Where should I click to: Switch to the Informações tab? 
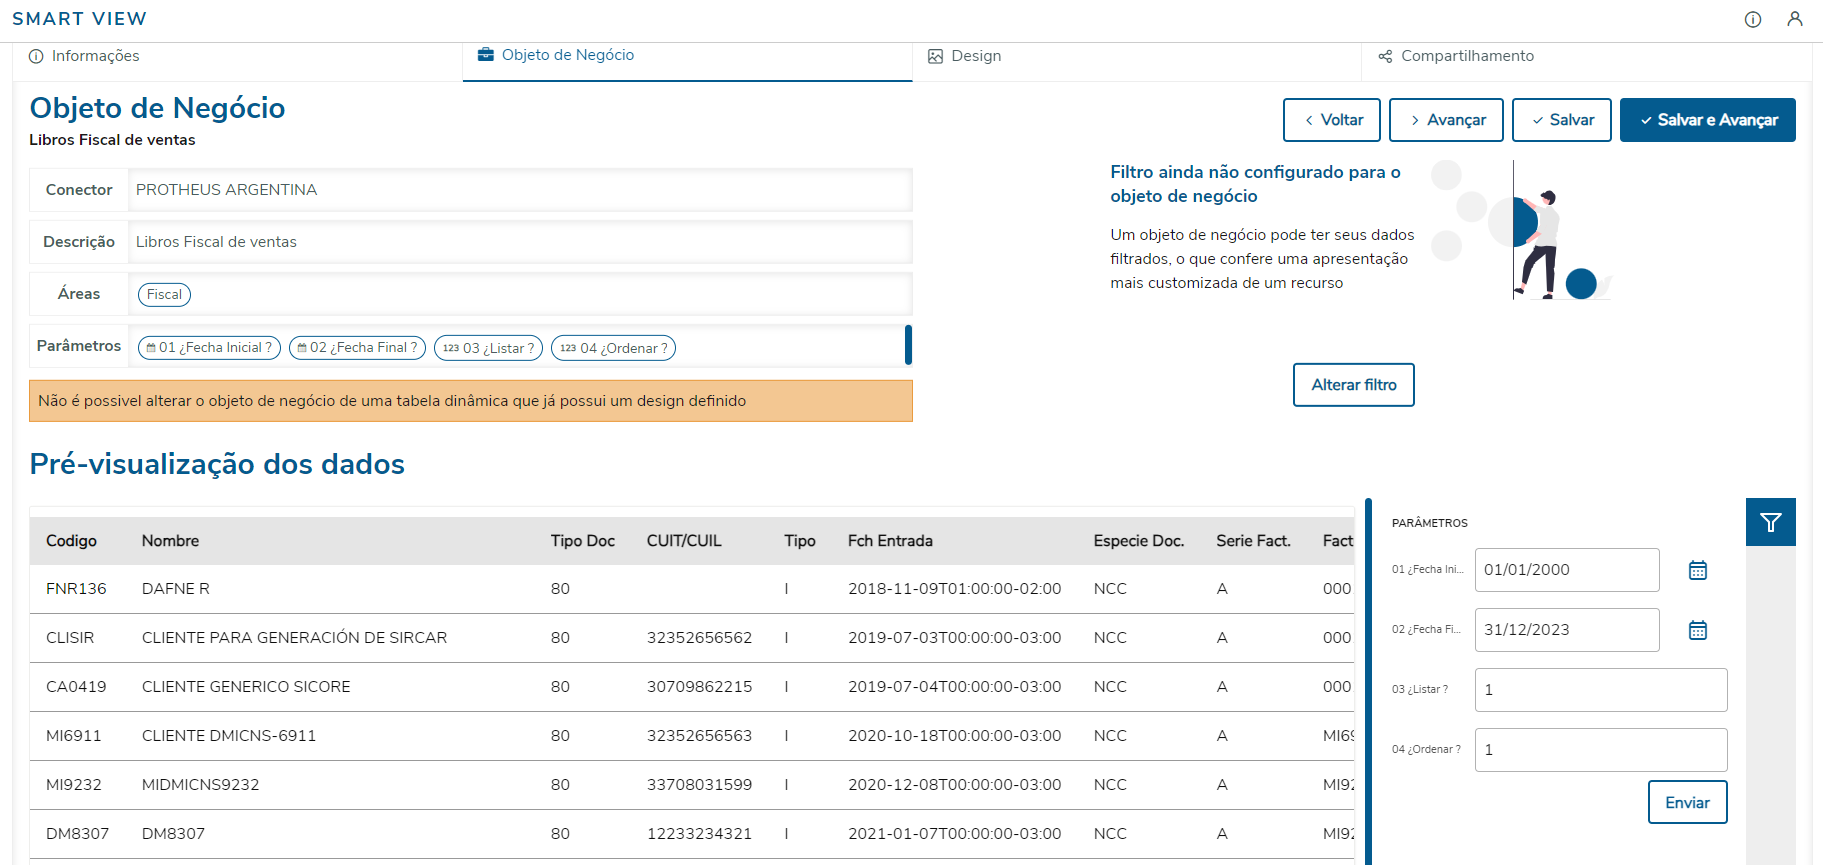pos(85,56)
